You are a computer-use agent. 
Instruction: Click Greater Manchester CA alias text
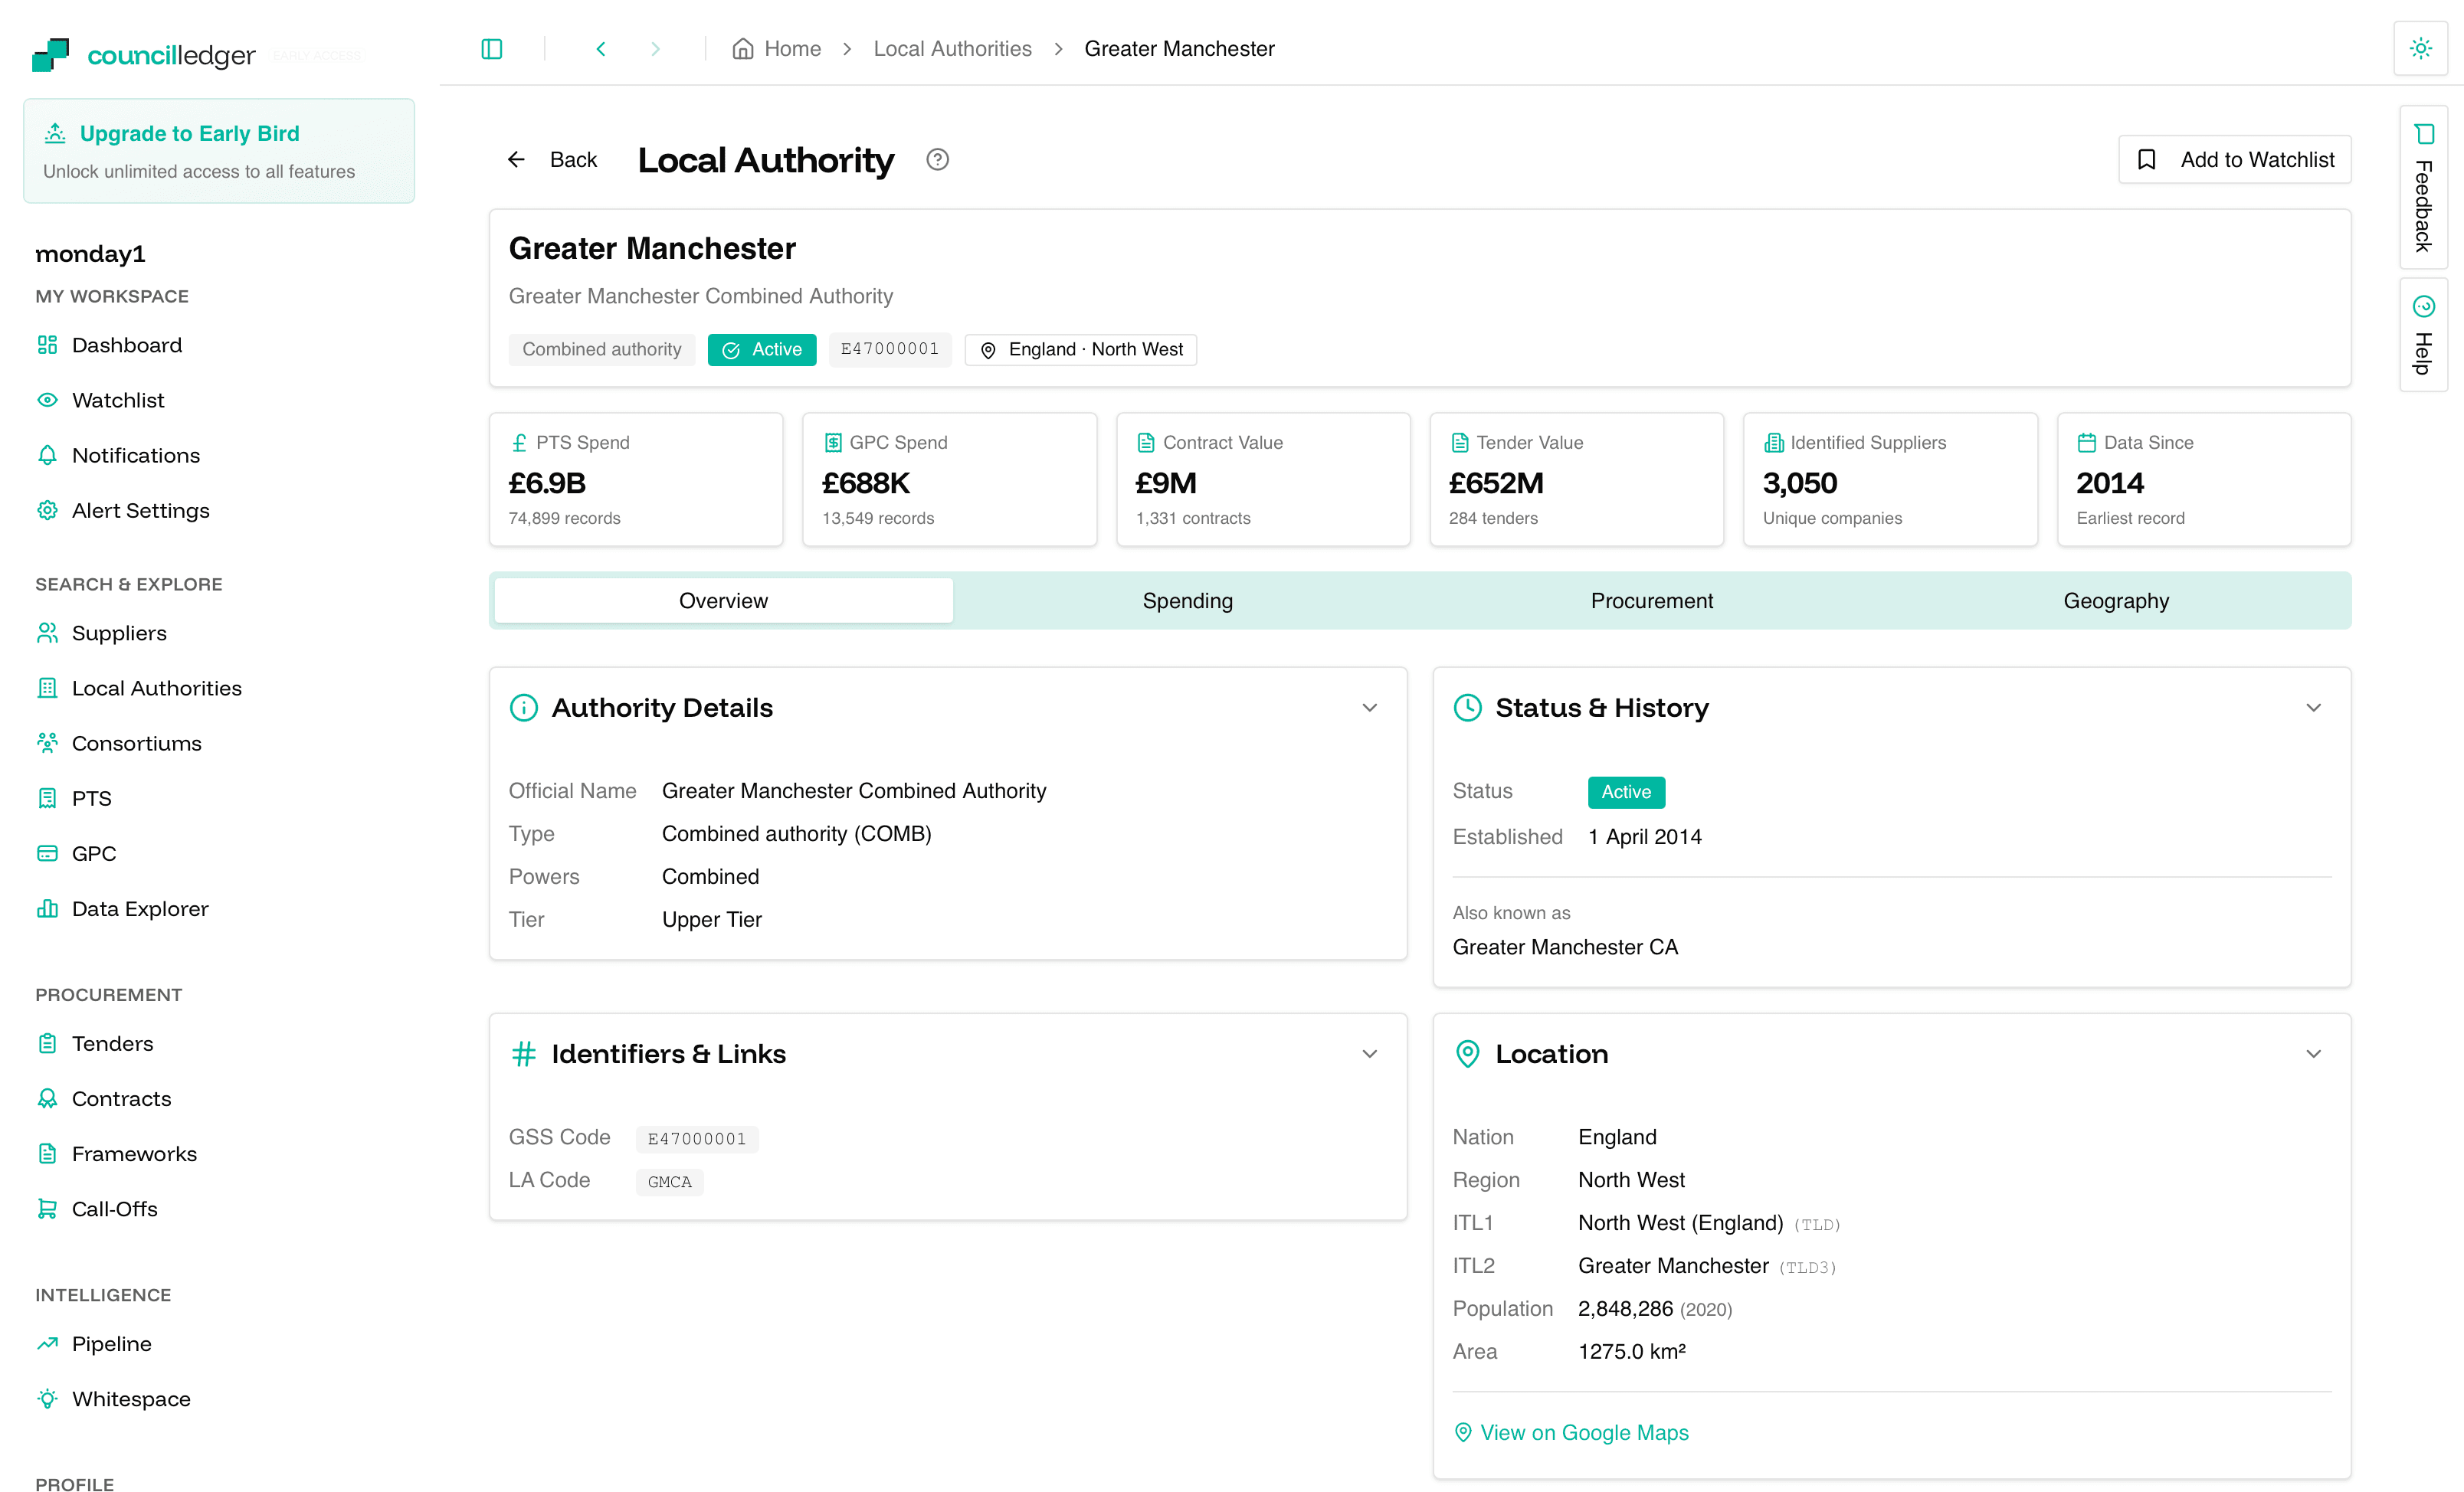click(1565, 947)
